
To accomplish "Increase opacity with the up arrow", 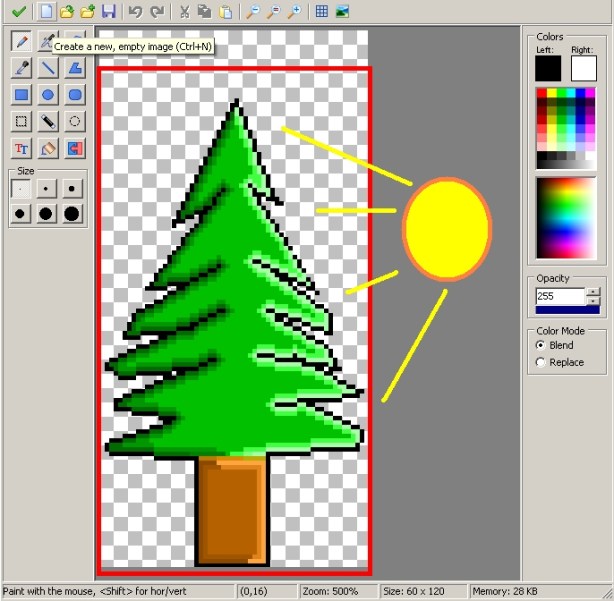I will tap(593, 292).
